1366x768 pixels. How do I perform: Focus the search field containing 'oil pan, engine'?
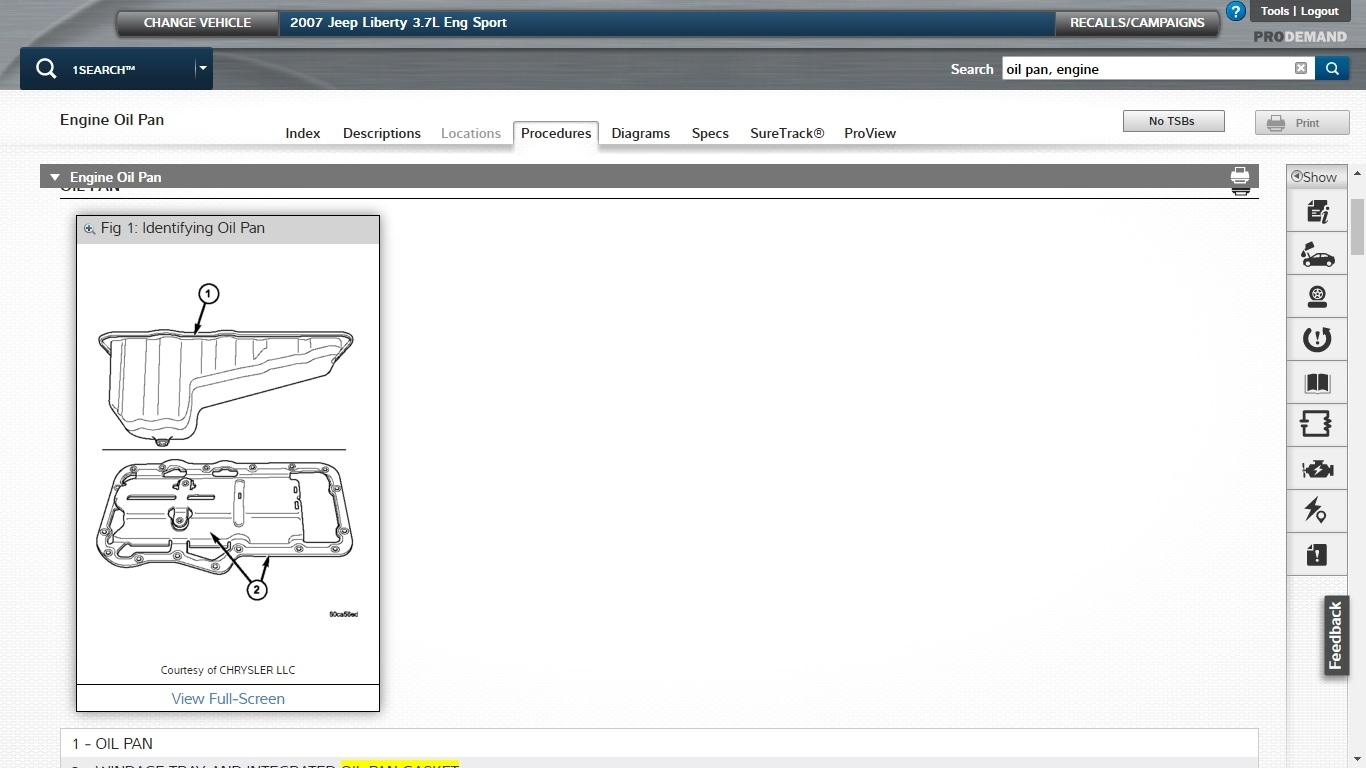pos(1147,69)
